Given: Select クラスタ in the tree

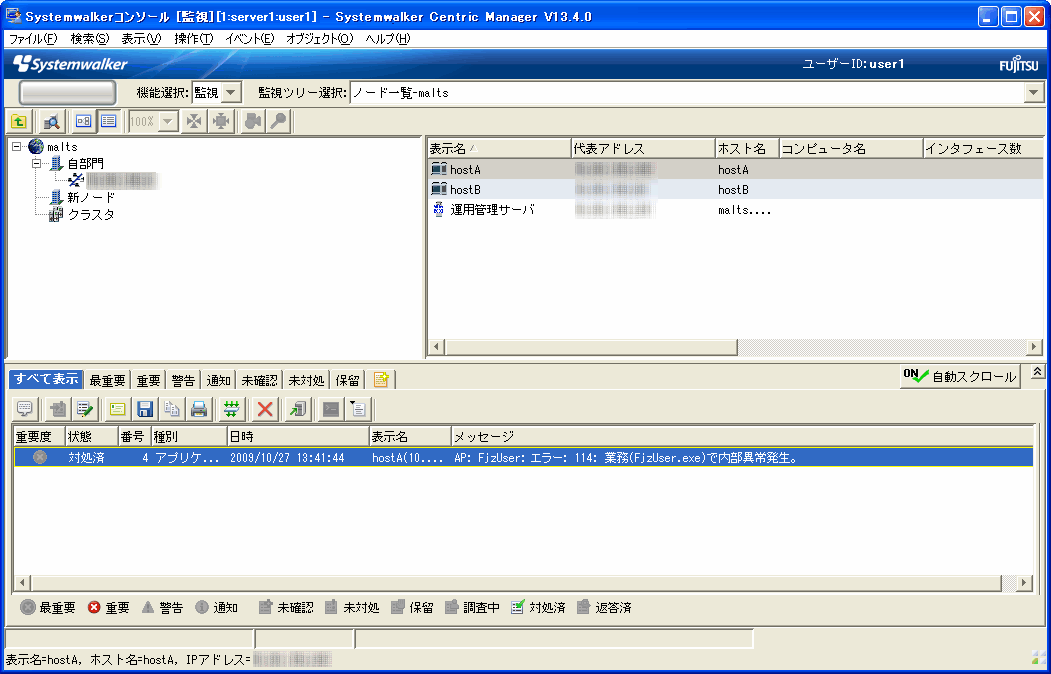Looking at the screenshot, I should (x=91, y=215).
